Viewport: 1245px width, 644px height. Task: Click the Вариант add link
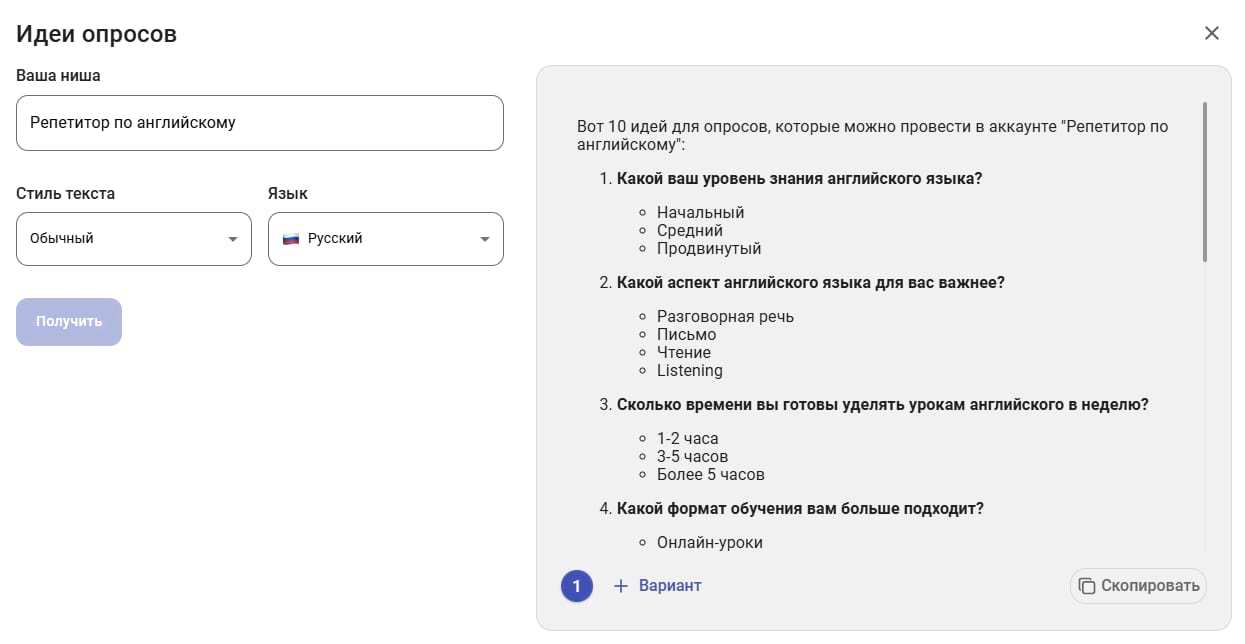[657, 586]
